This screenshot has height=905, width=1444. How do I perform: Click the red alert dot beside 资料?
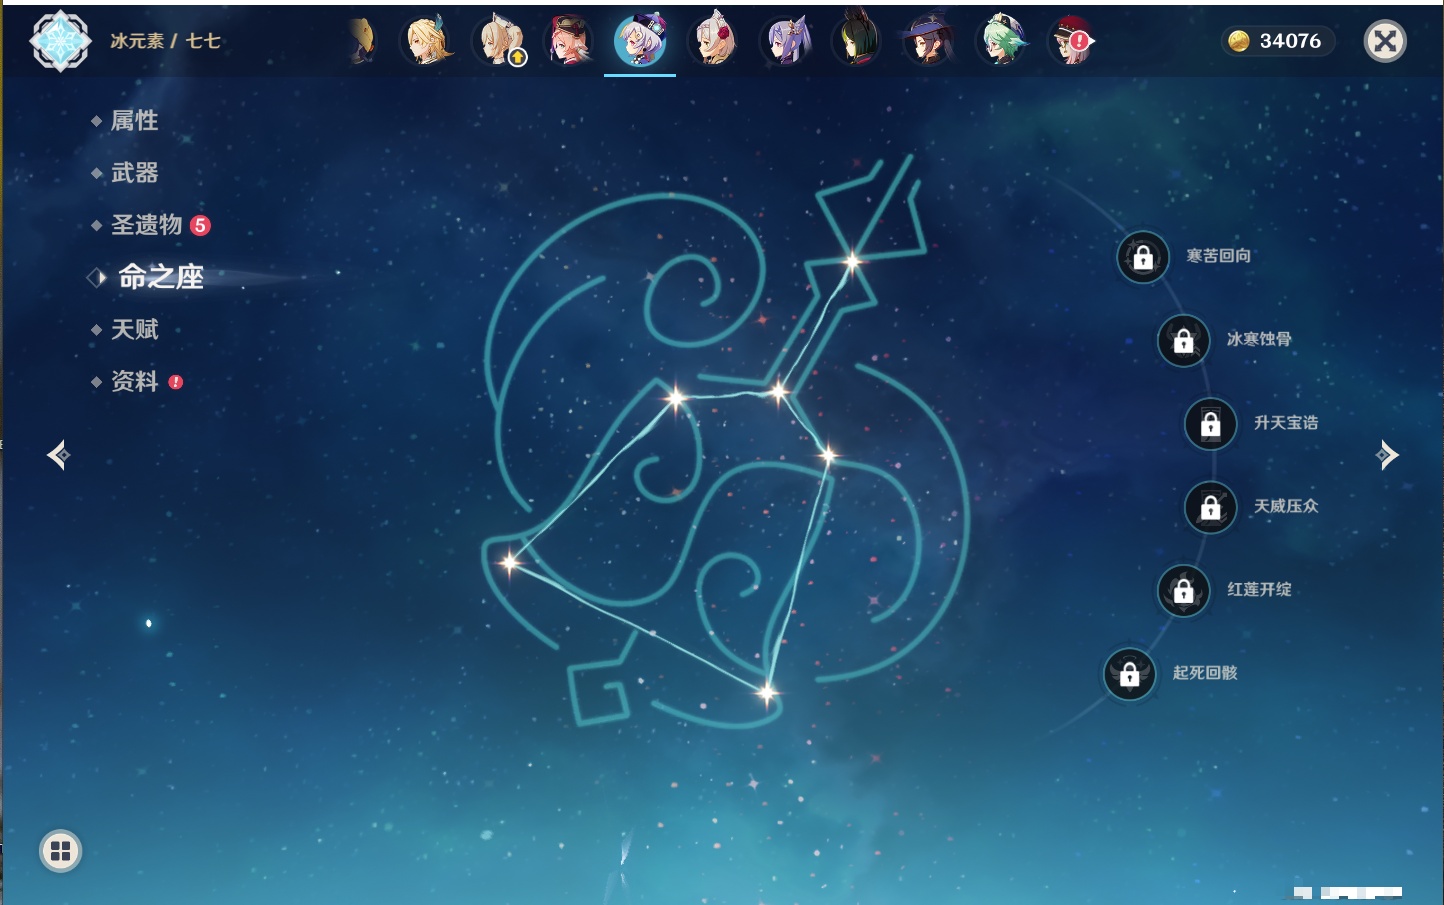click(176, 382)
